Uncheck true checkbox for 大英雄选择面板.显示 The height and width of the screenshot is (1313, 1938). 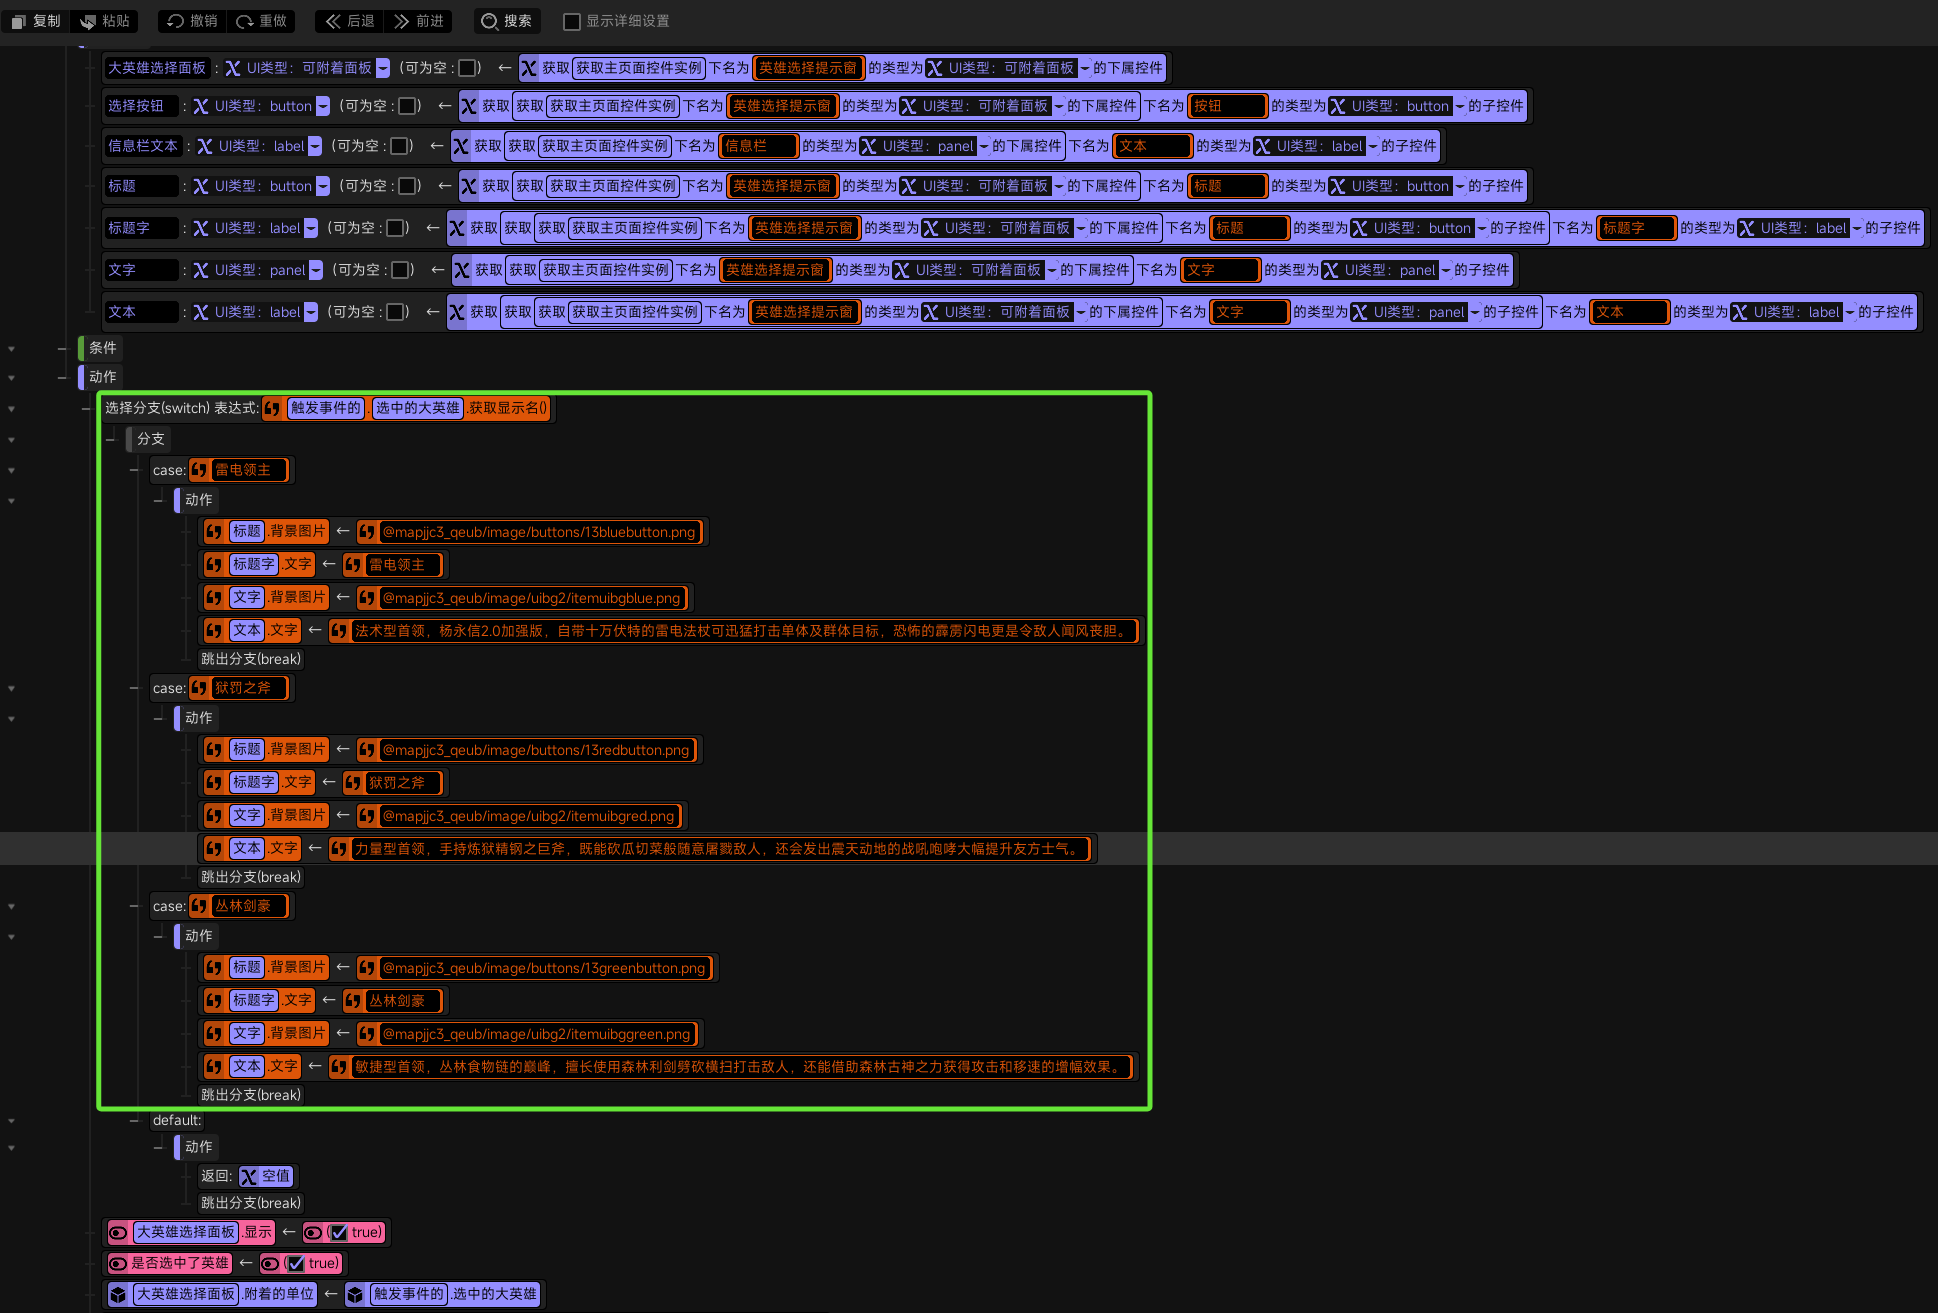click(x=338, y=1232)
